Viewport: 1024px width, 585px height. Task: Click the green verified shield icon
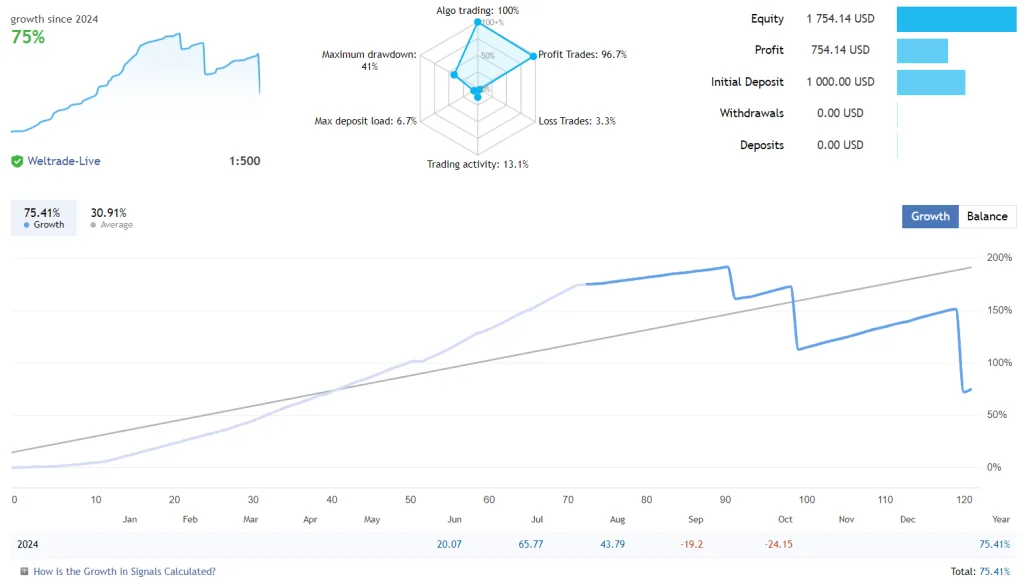point(17,161)
